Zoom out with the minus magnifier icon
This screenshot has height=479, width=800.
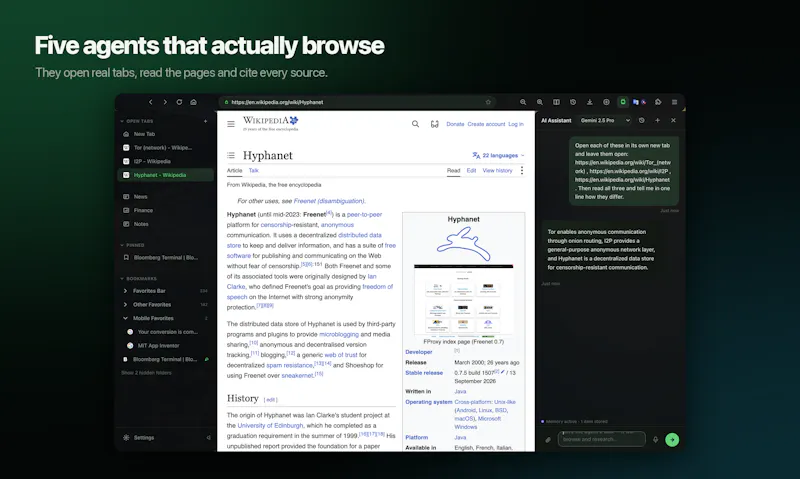click(x=523, y=102)
